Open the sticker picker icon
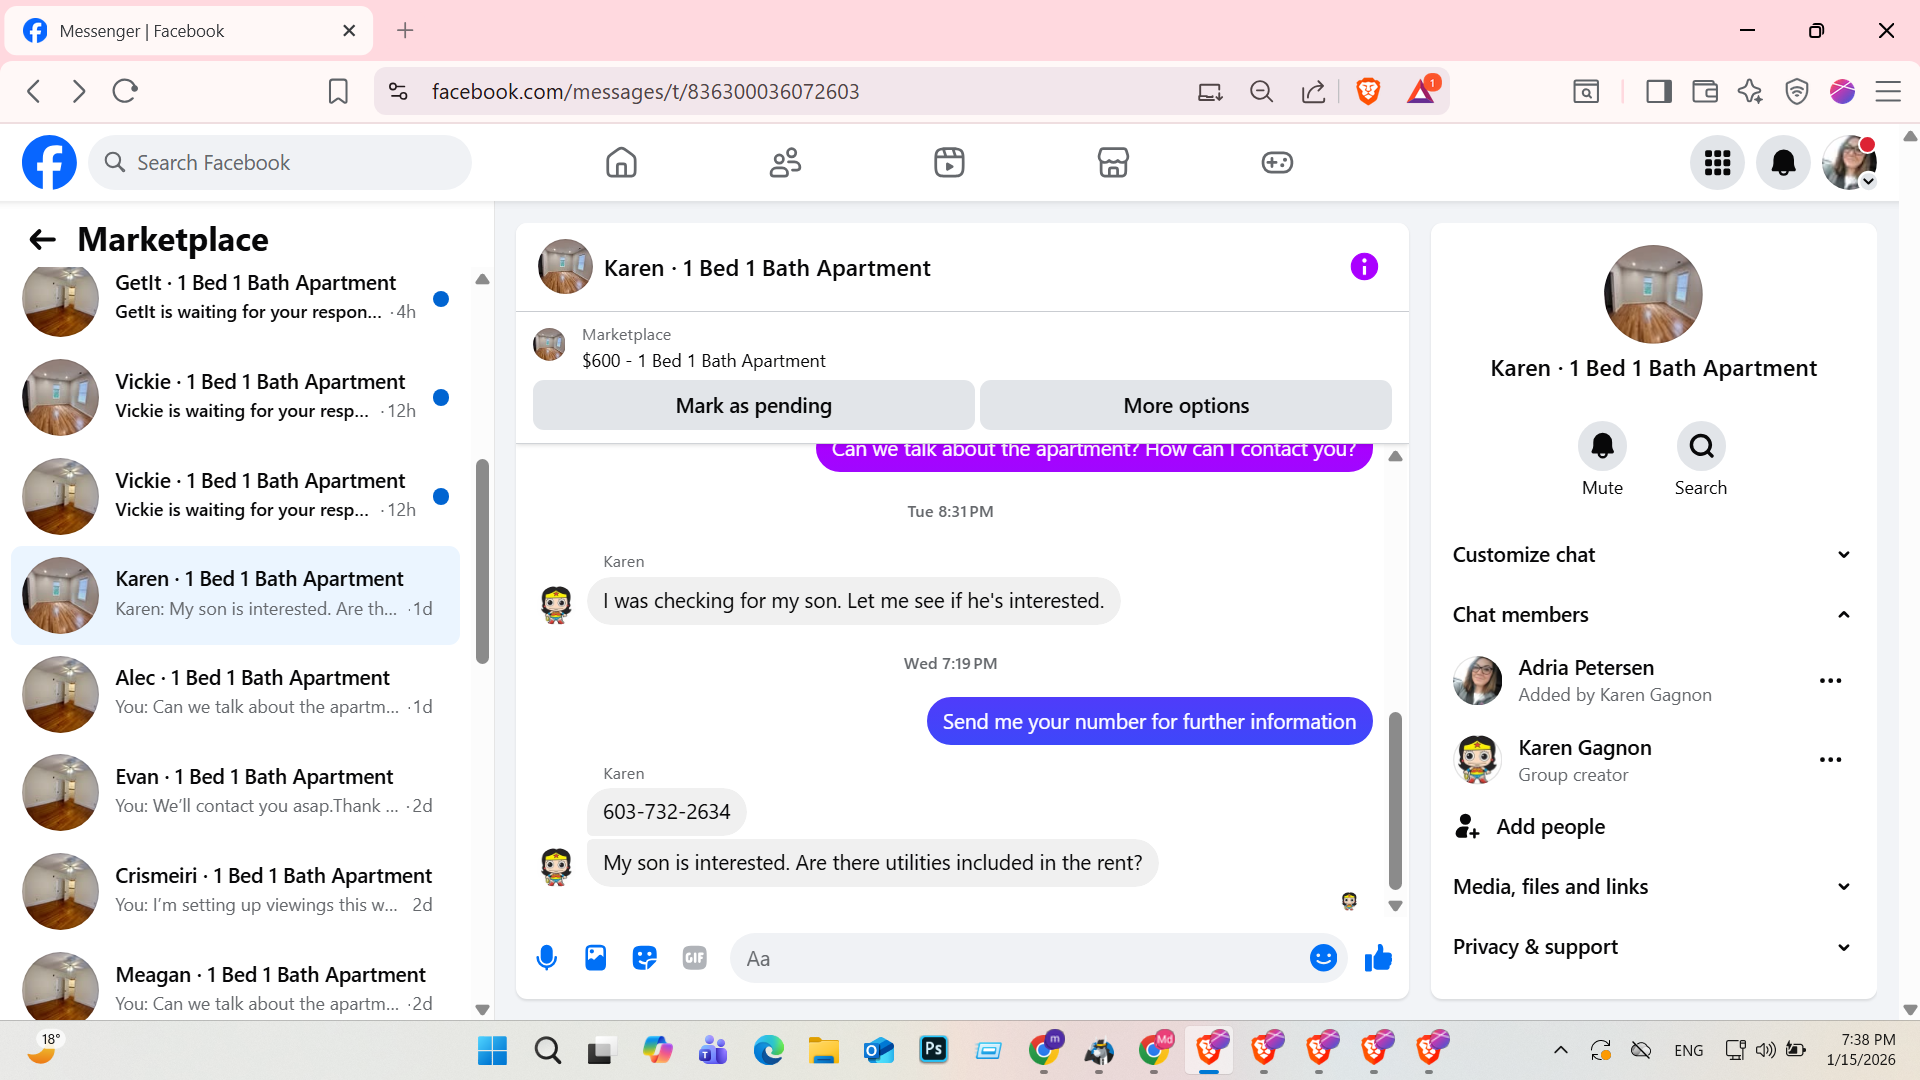Screen dimensions: 1920x1080 click(x=645, y=958)
